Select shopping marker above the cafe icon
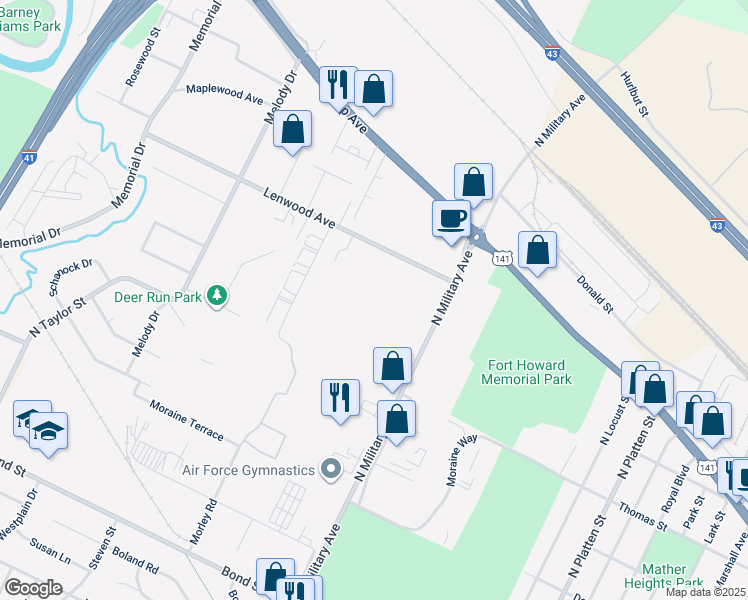 pyautogui.click(x=473, y=183)
